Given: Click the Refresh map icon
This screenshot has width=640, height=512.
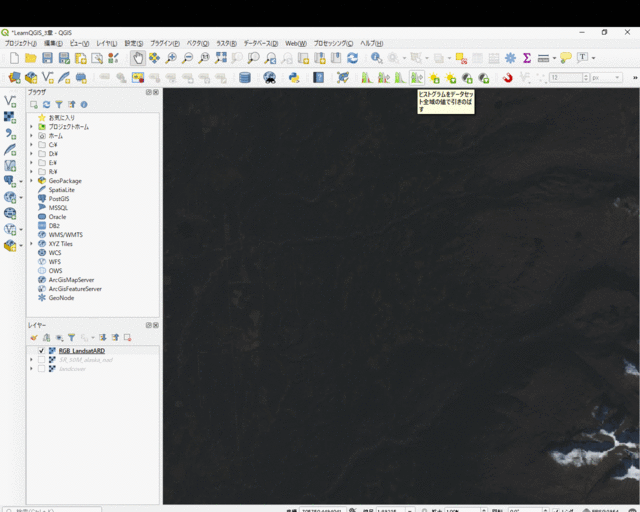Looking at the screenshot, I should coord(352,59).
